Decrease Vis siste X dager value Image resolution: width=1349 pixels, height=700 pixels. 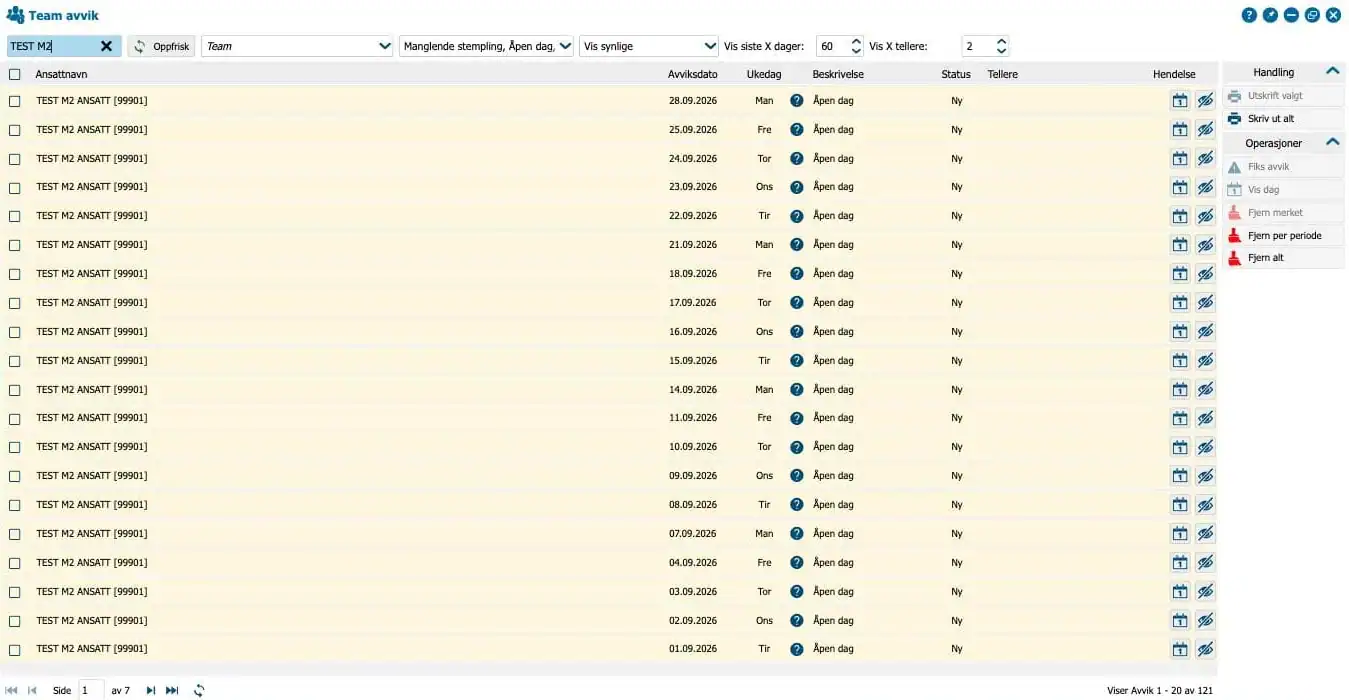pos(856,51)
